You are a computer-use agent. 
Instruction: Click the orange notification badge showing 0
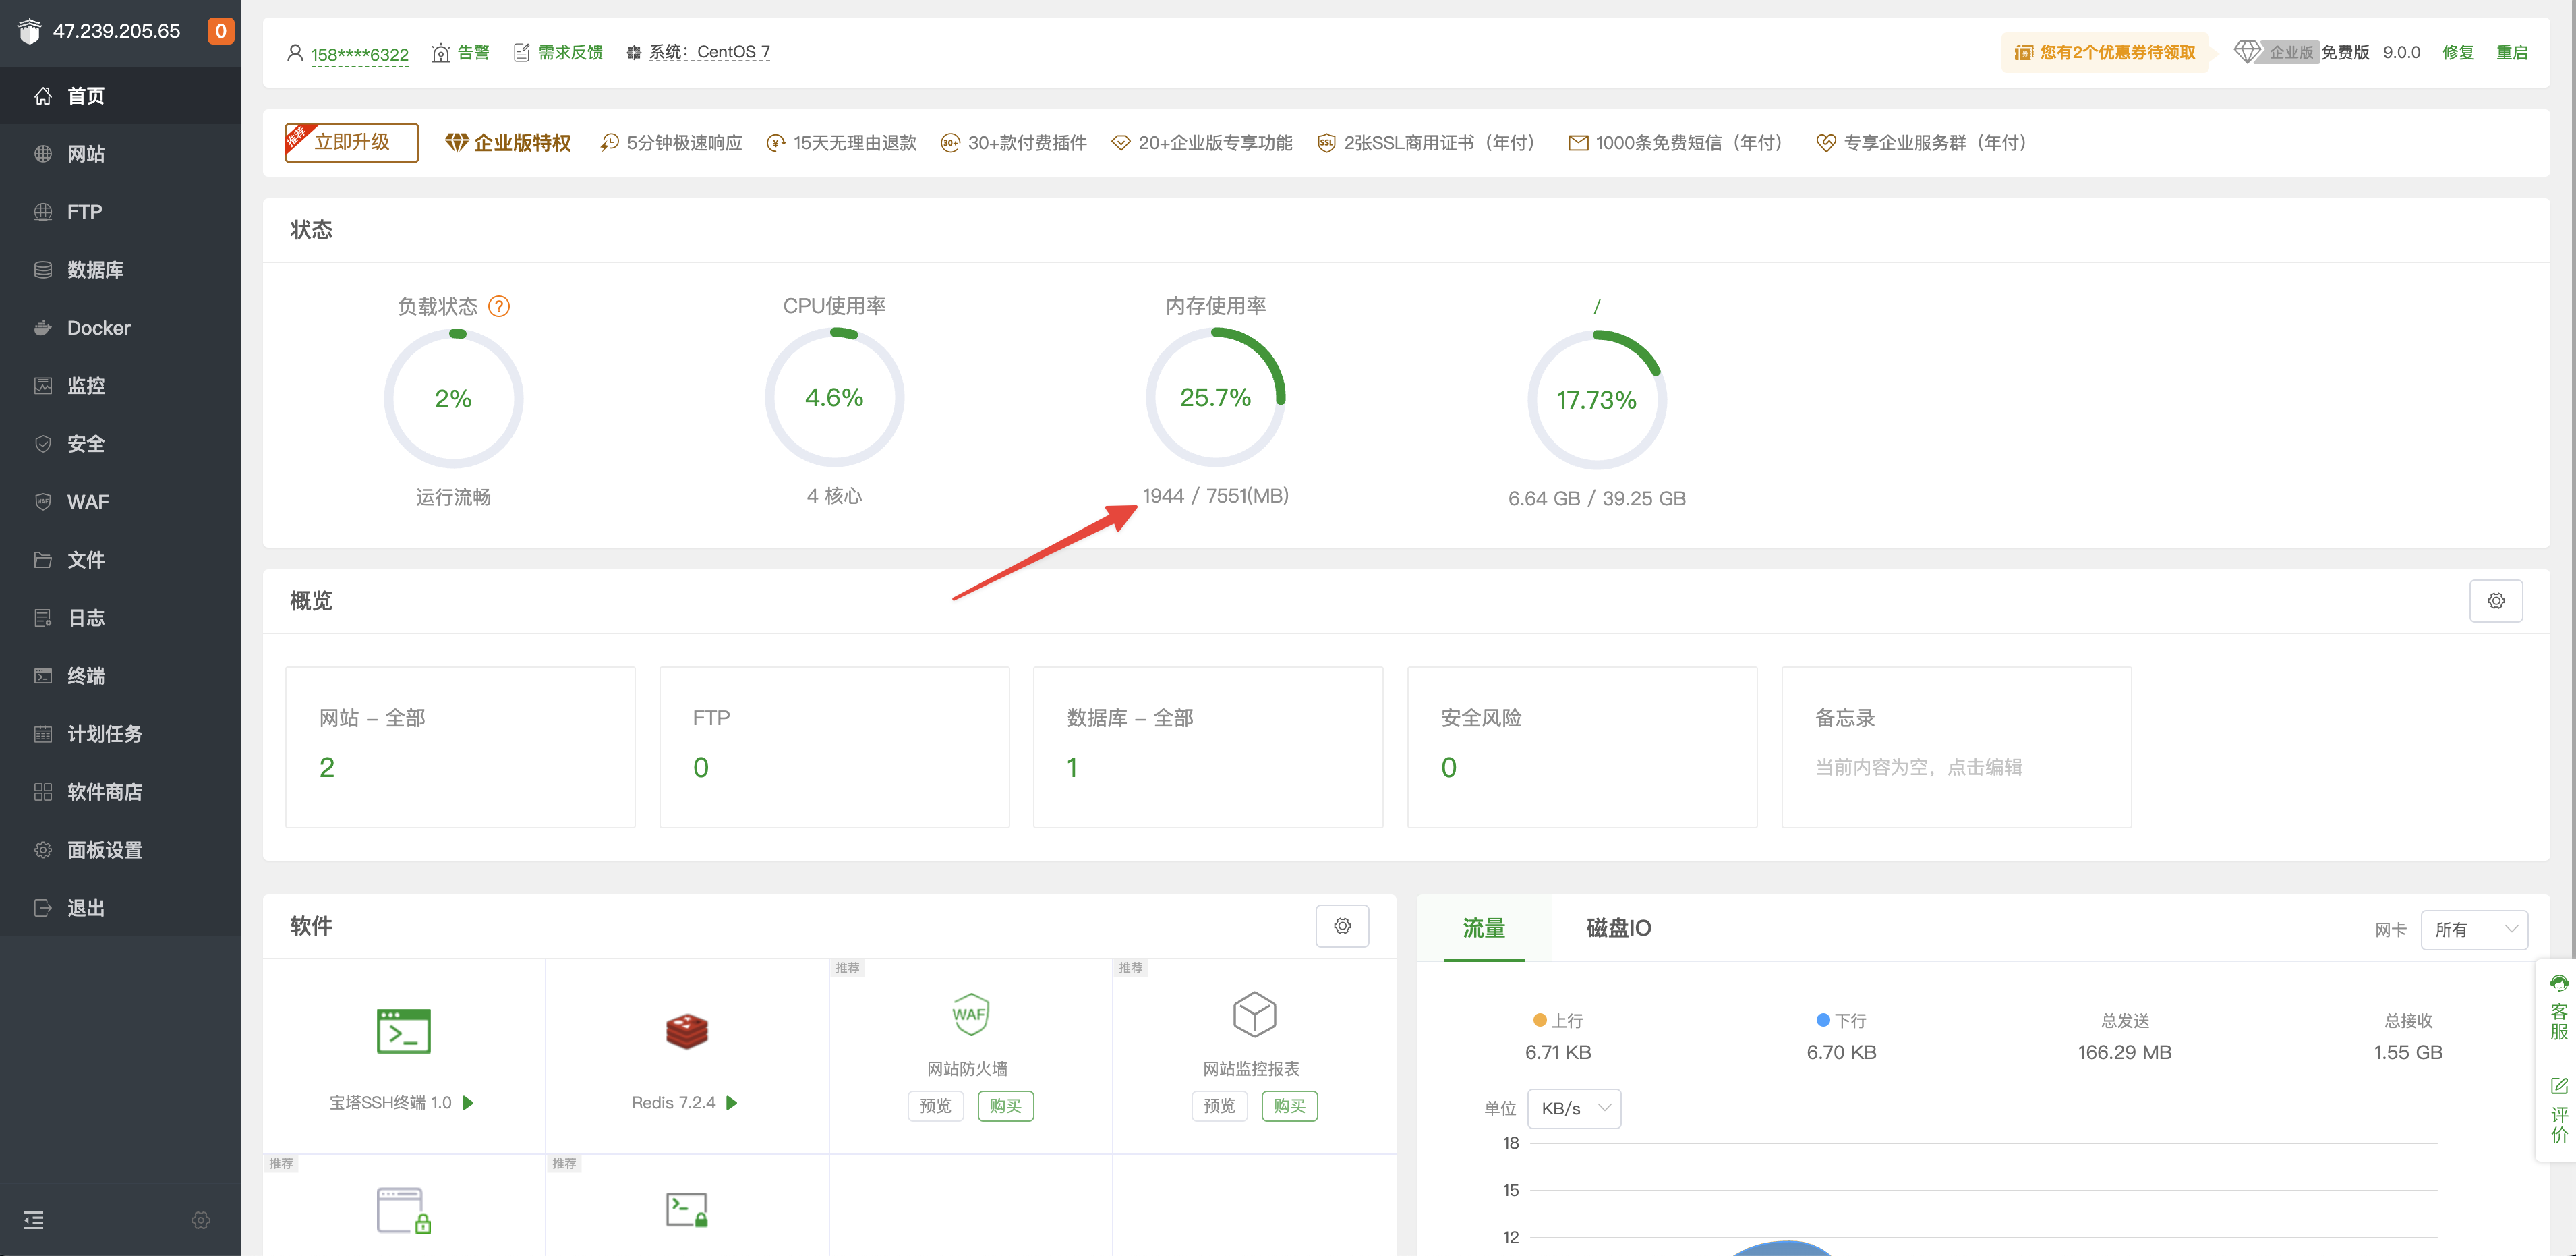[220, 31]
